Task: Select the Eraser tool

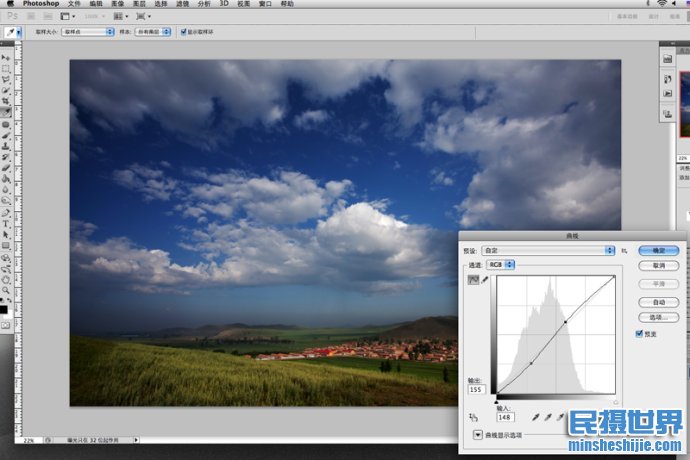Action: [x=6, y=168]
